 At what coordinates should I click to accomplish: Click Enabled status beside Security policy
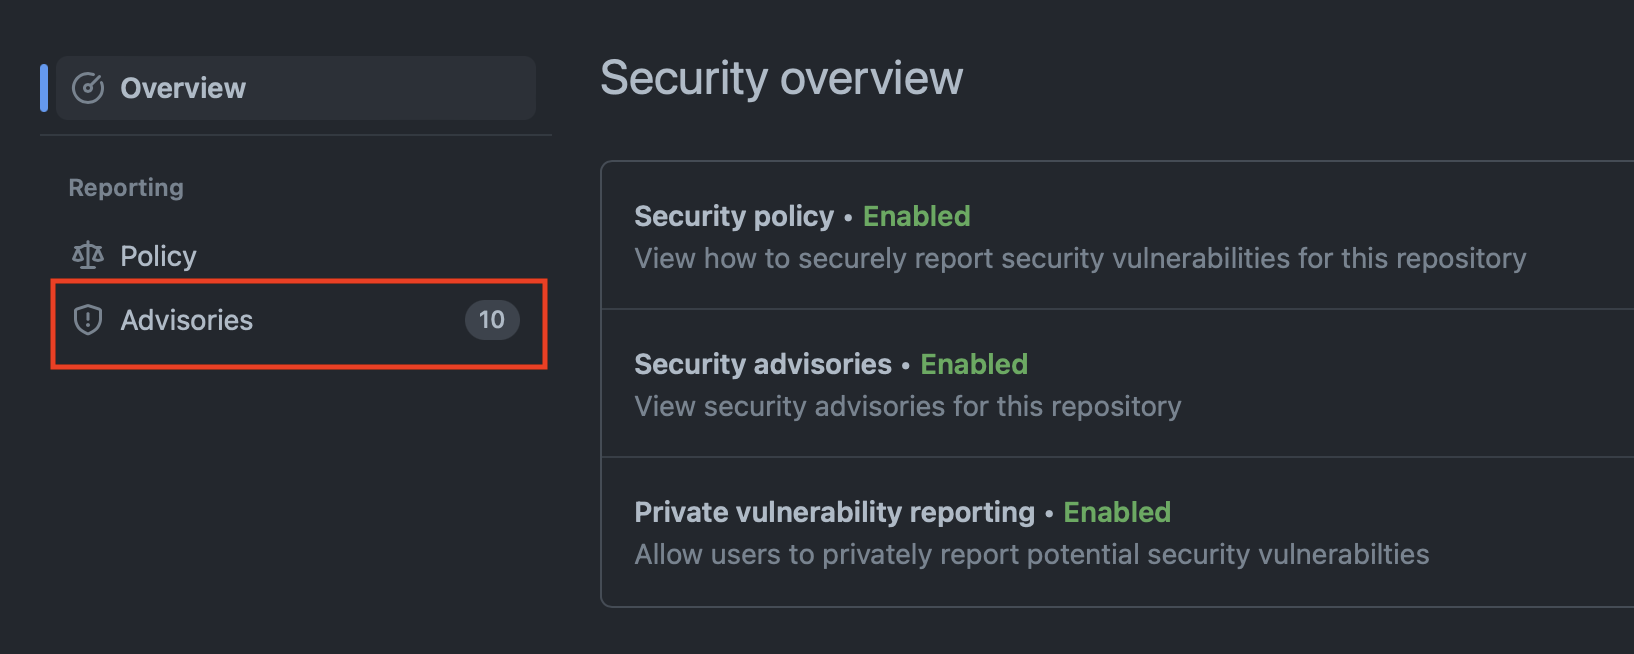(917, 216)
